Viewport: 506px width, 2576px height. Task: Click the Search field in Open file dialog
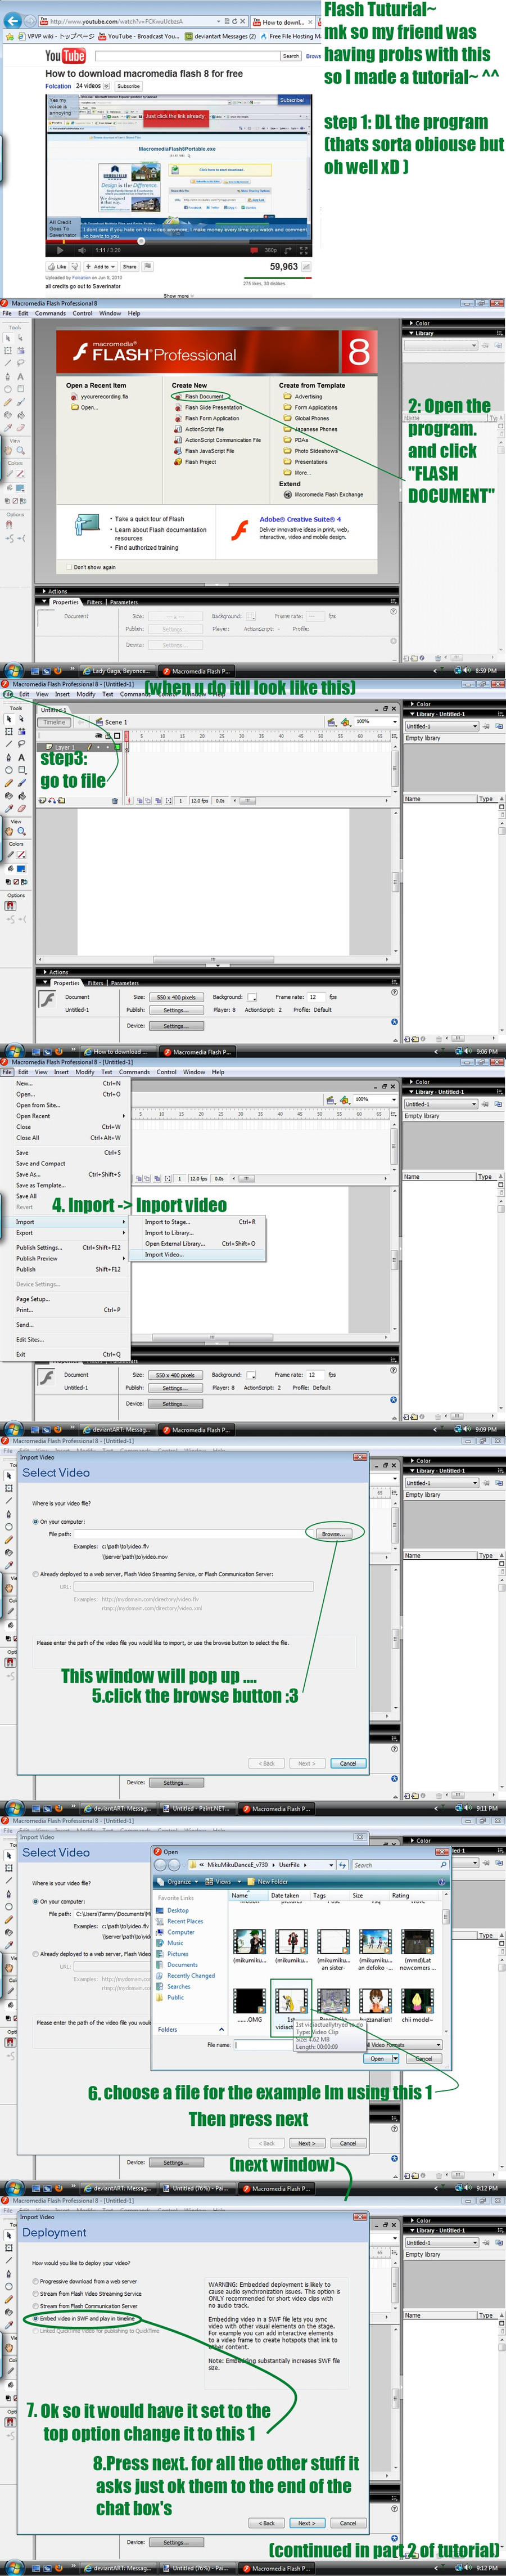pos(399,1865)
